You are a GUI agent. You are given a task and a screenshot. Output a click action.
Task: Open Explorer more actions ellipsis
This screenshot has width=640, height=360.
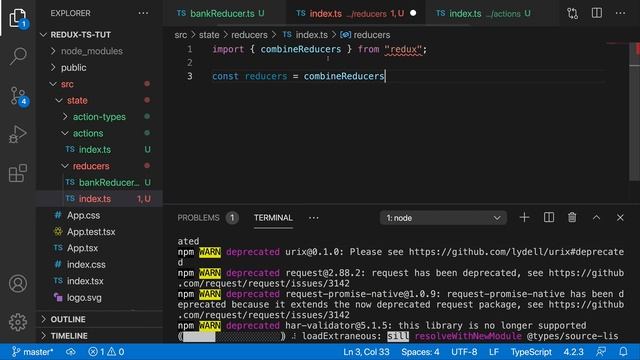click(x=143, y=13)
